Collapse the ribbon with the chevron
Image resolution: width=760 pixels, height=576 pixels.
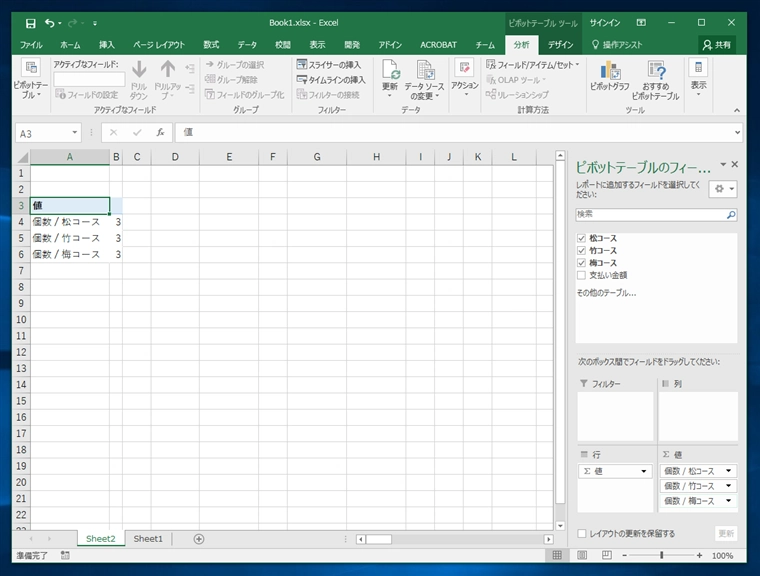pyautogui.click(x=737, y=111)
